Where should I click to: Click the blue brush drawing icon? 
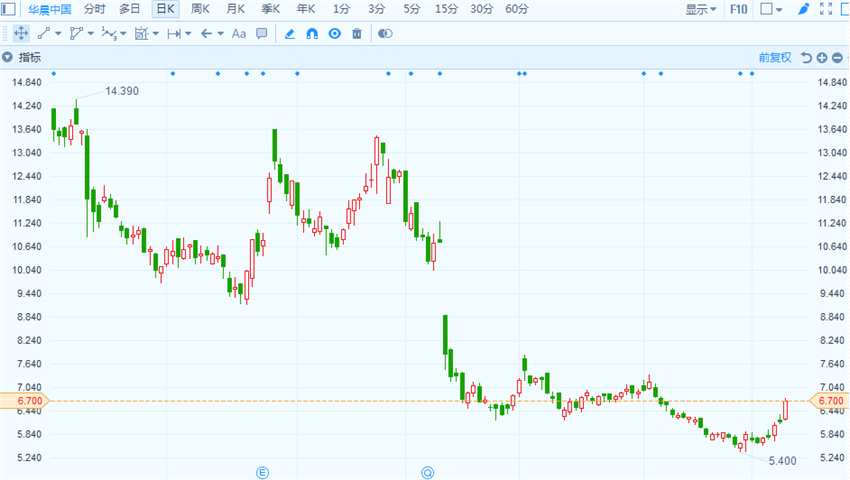click(x=804, y=9)
